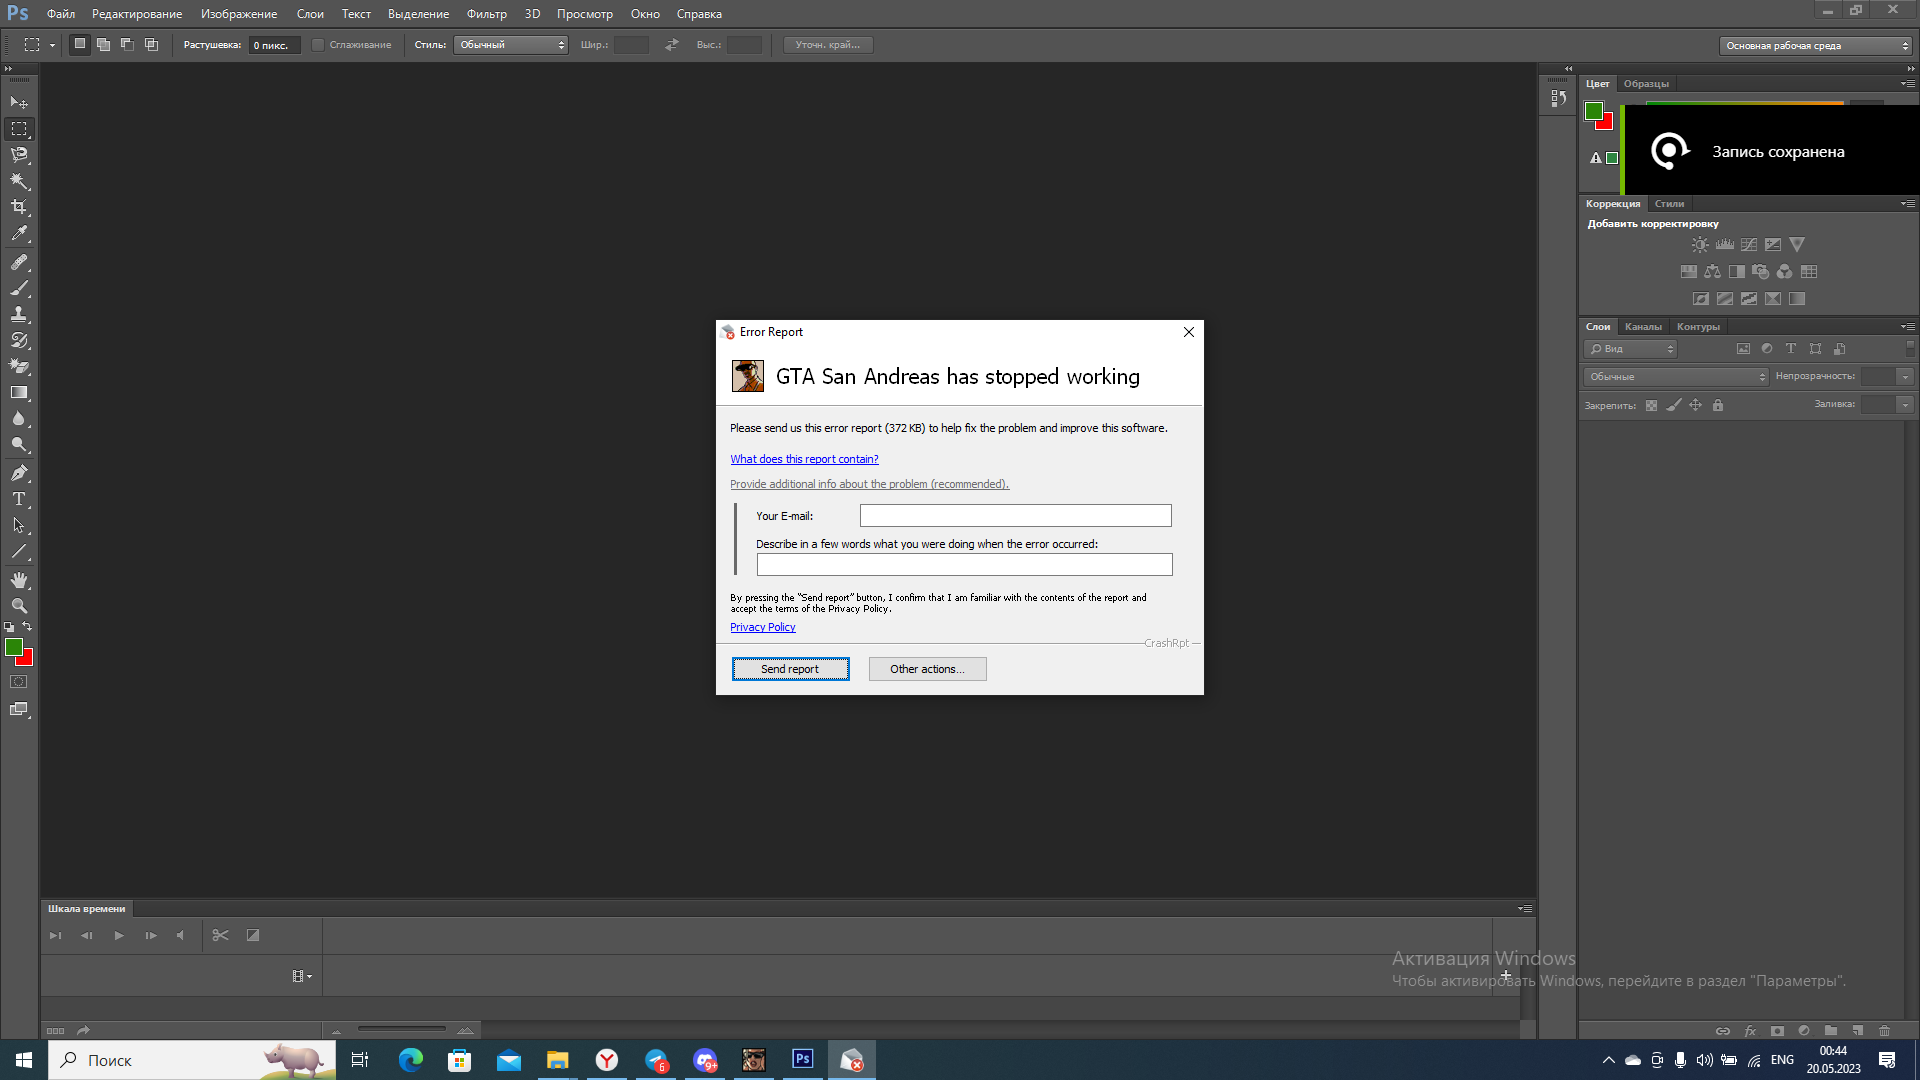This screenshot has width=1920, height=1080.
Task: Toggle Quick Mask mode in the toolbar
Action: click(19, 682)
